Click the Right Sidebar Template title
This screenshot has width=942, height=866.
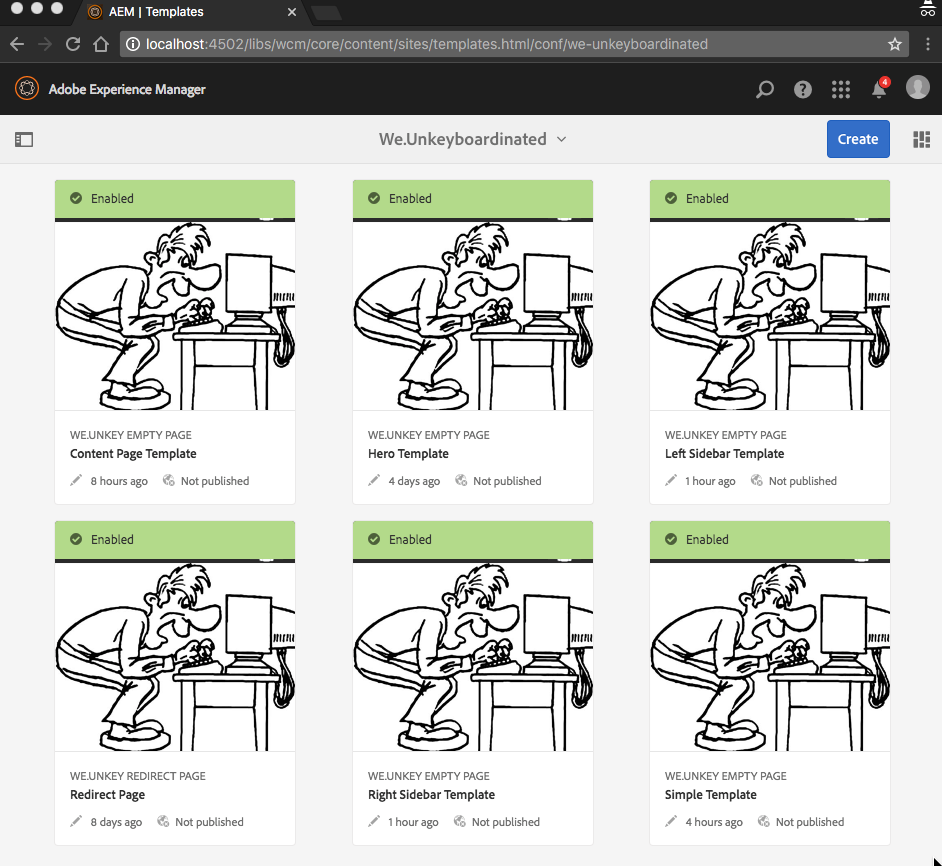(431, 794)
